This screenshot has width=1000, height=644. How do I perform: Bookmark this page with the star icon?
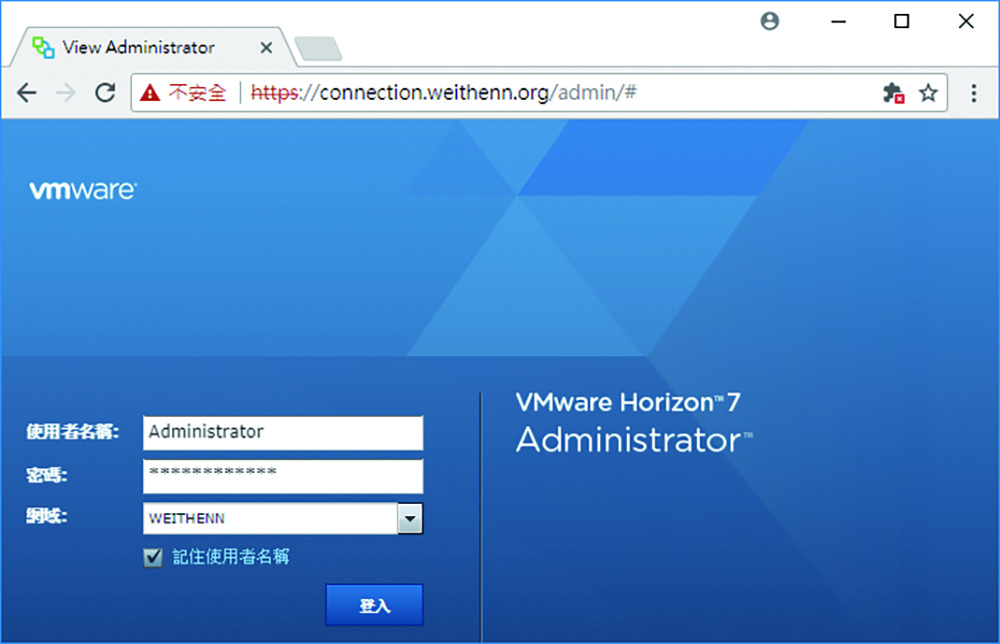pos(928,93)
